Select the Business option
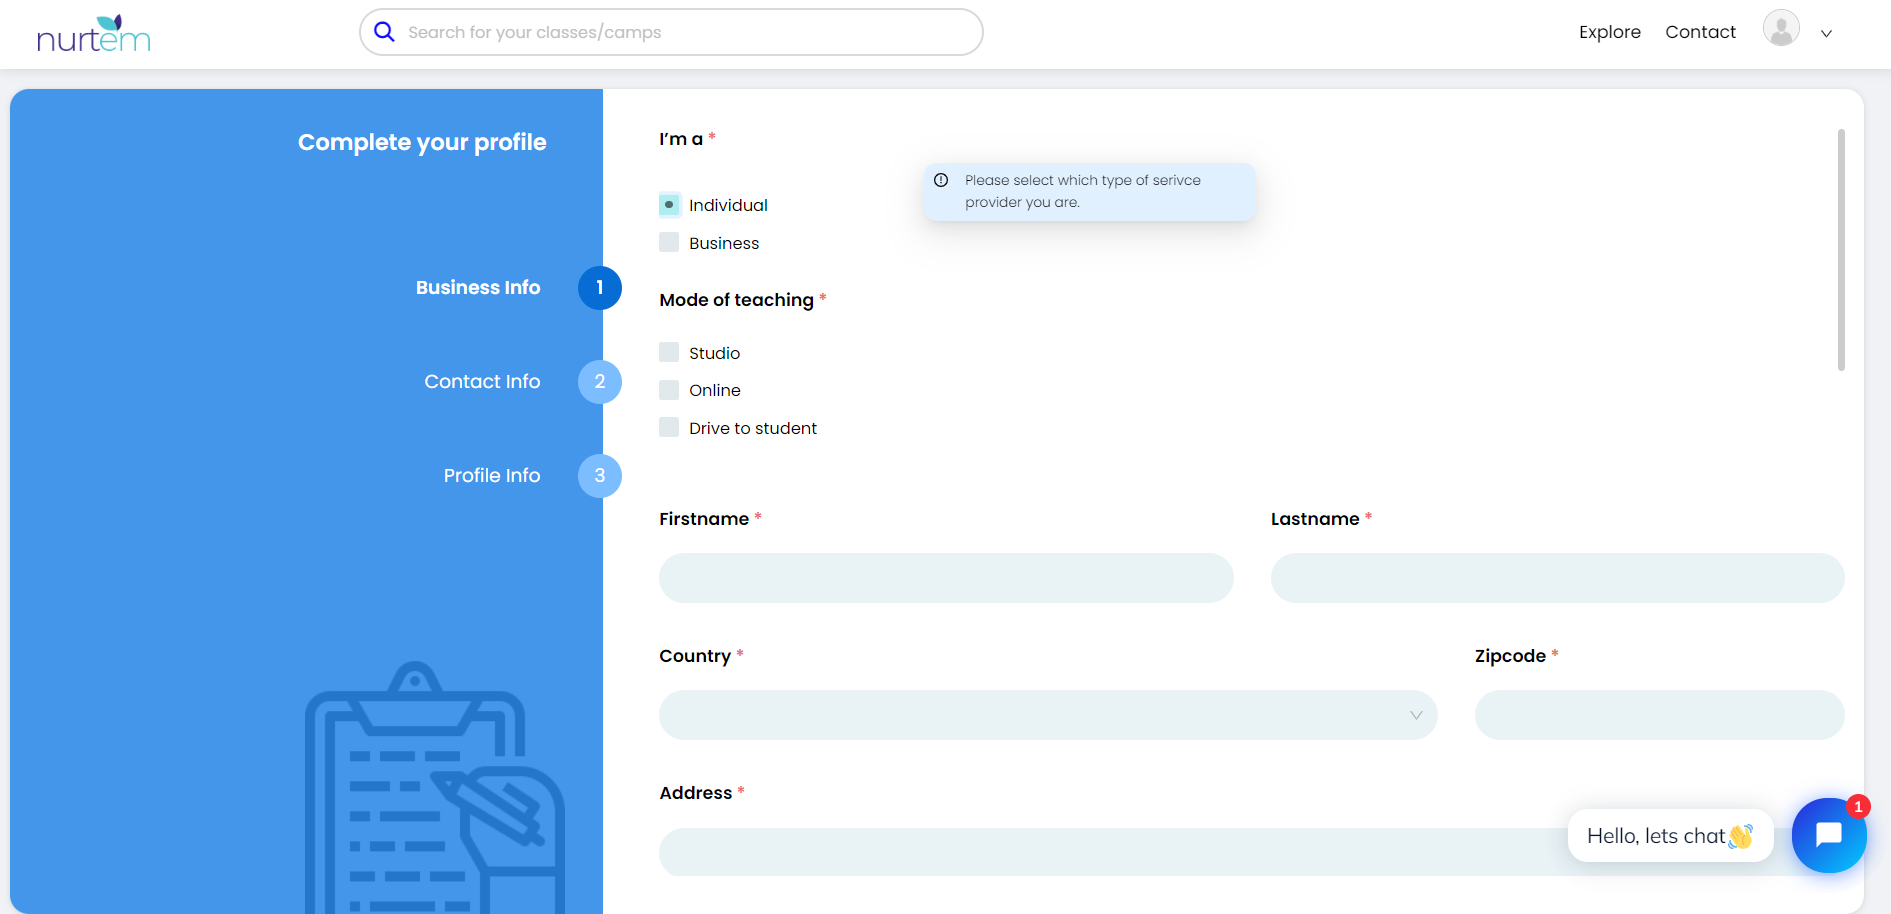Image resolution: width=1891 pixels, height=914 pixels. 669,243
